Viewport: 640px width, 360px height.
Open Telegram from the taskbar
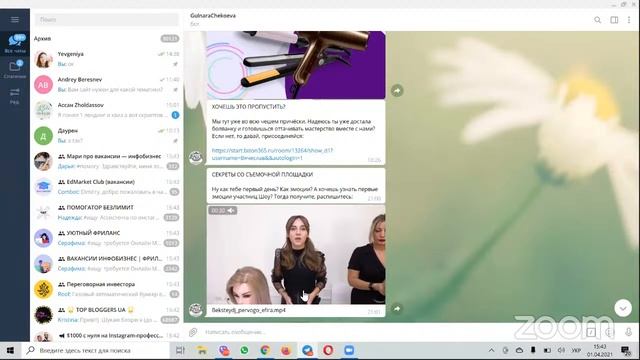click(x=307, y=351)
